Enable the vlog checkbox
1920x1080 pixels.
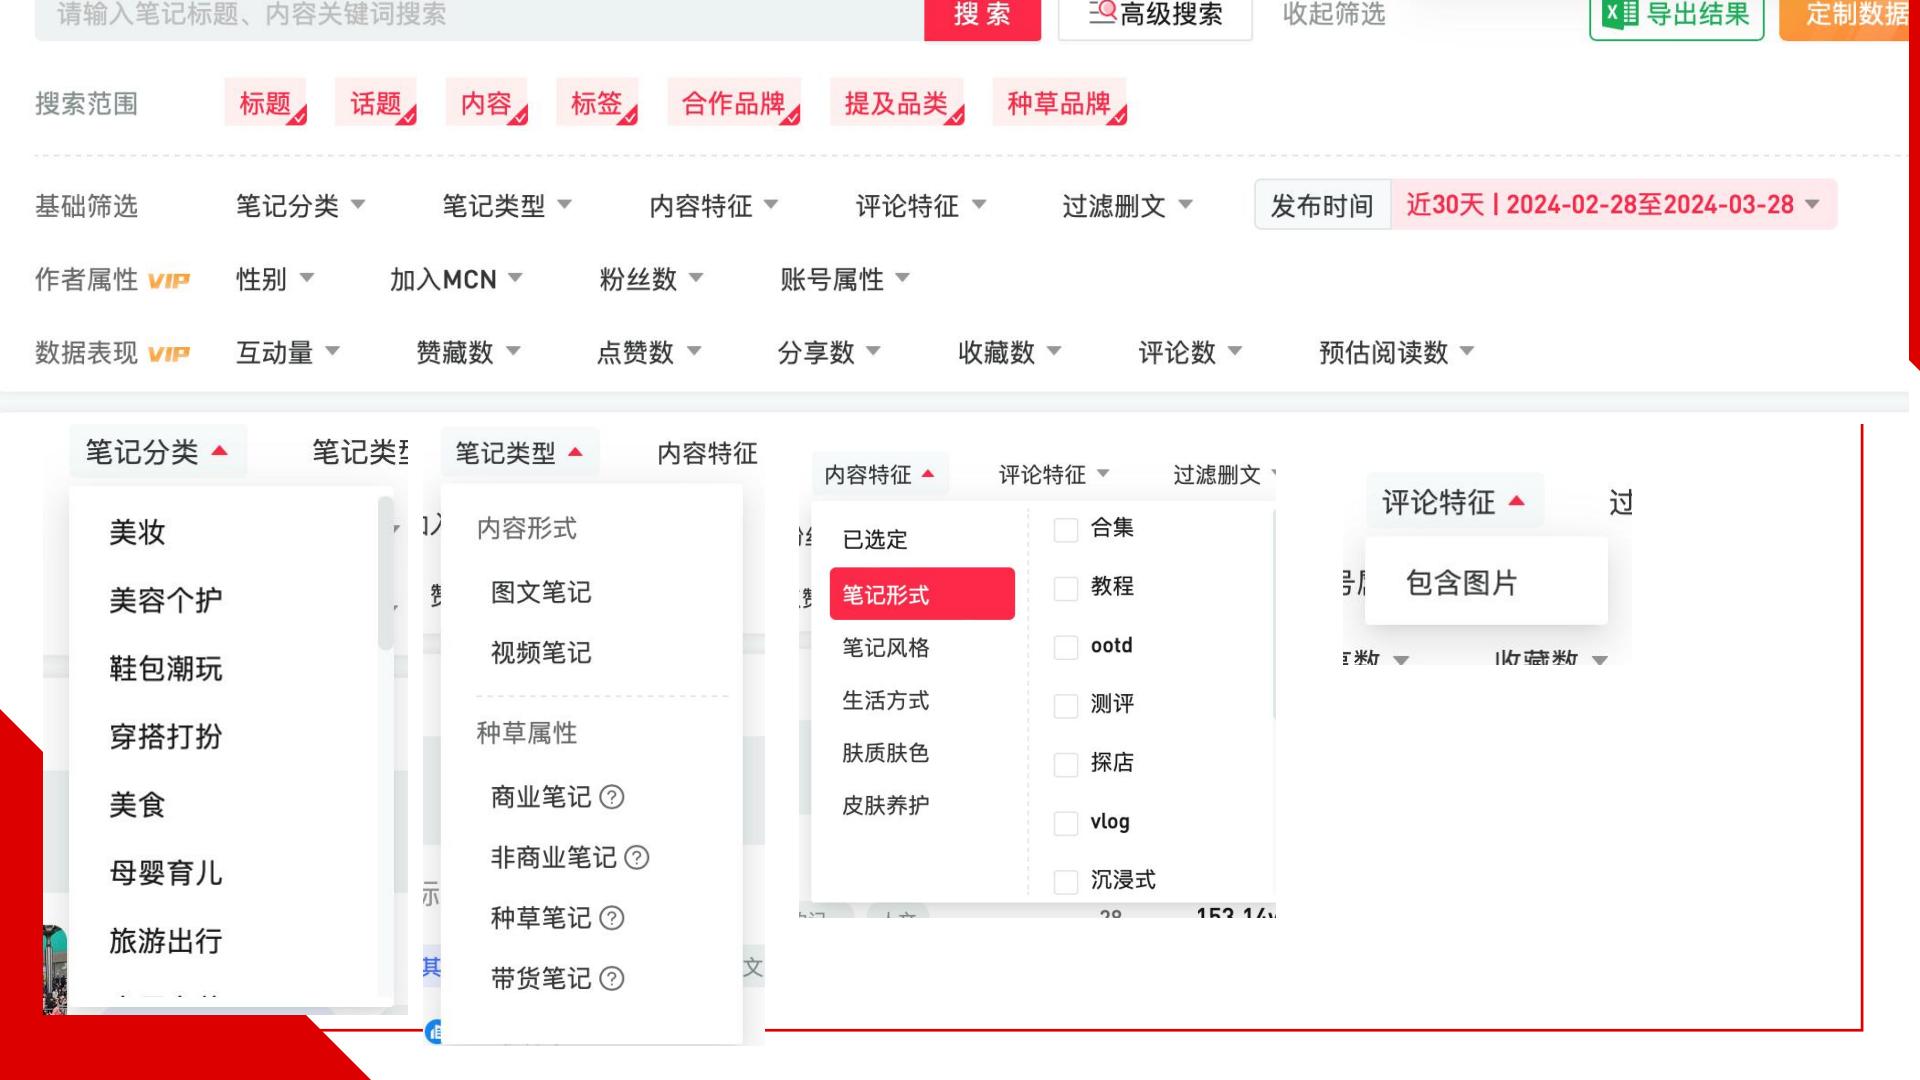[1066, 823]
